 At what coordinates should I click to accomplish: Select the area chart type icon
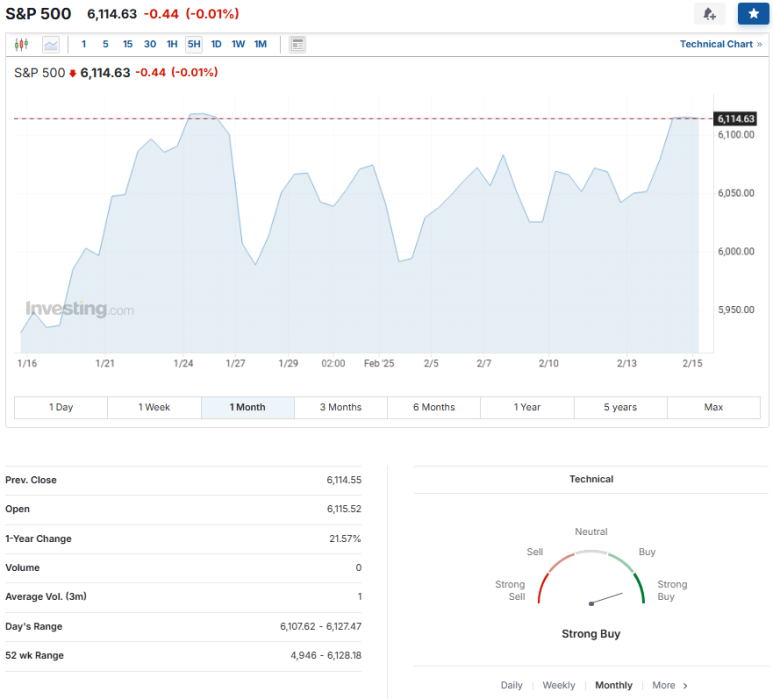point(51,45)
